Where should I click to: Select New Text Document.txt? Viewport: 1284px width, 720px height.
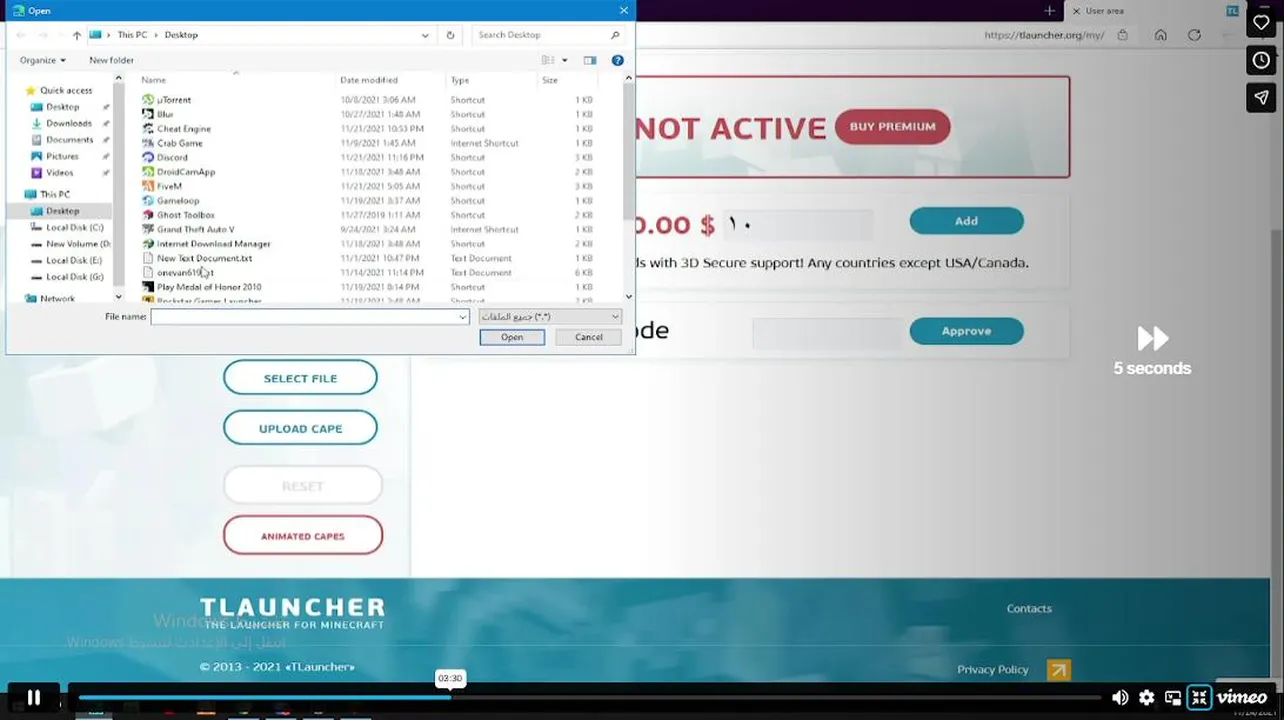tap(204, 258)
